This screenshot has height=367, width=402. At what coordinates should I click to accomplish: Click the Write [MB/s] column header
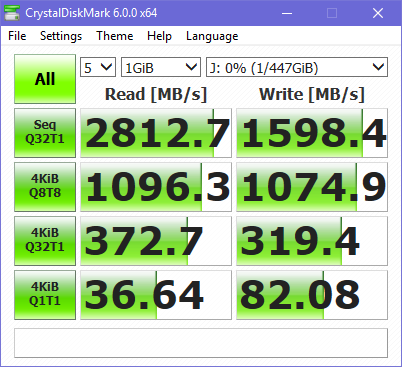[x=312, y=94]
